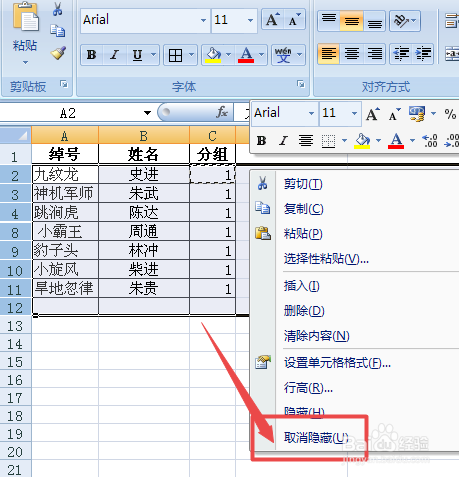Open the Underline style dropdown arrow
The image size is (459, 477).
(x=153, y=55)
